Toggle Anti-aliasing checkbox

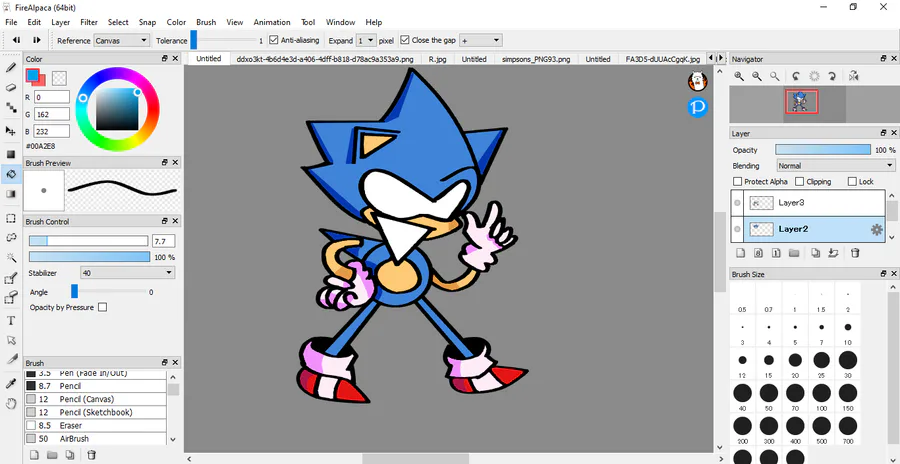click(274, 40)
